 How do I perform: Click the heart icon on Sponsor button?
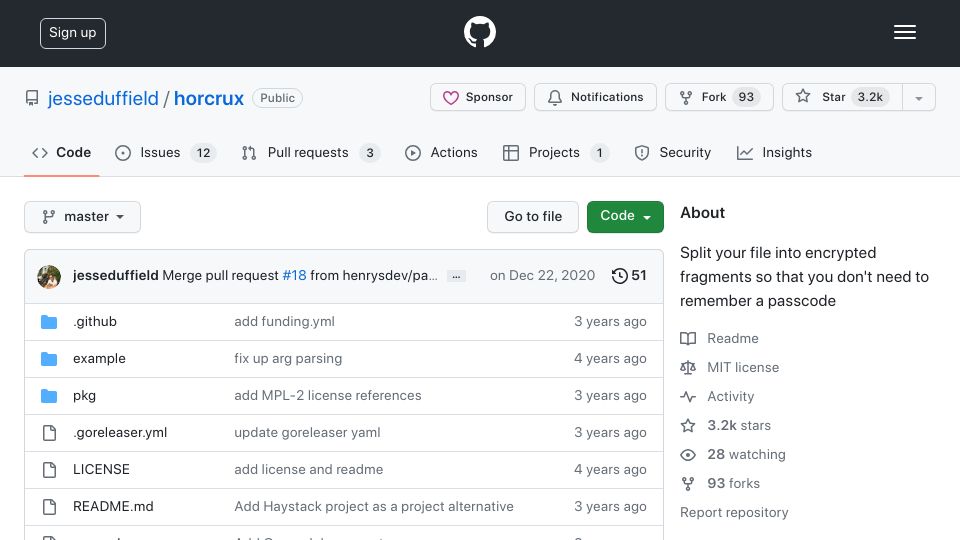click(451, 97)
